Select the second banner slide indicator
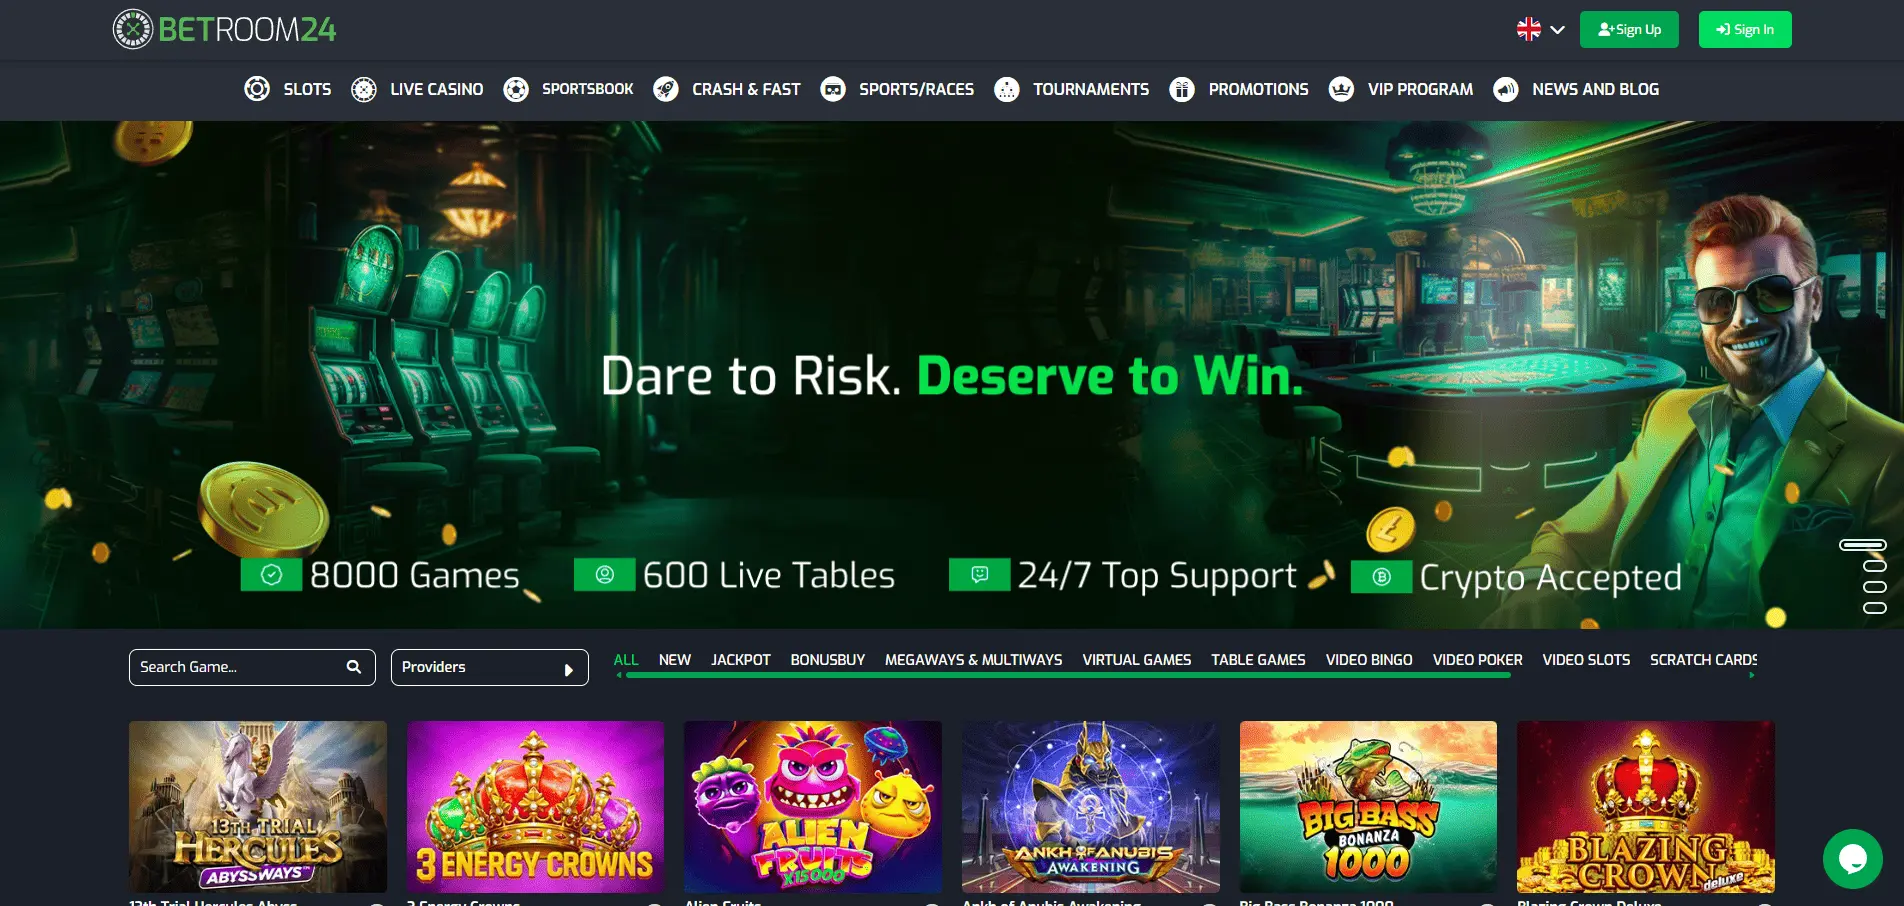This screenshot has width=1904, height=906. coord(1875,566)
